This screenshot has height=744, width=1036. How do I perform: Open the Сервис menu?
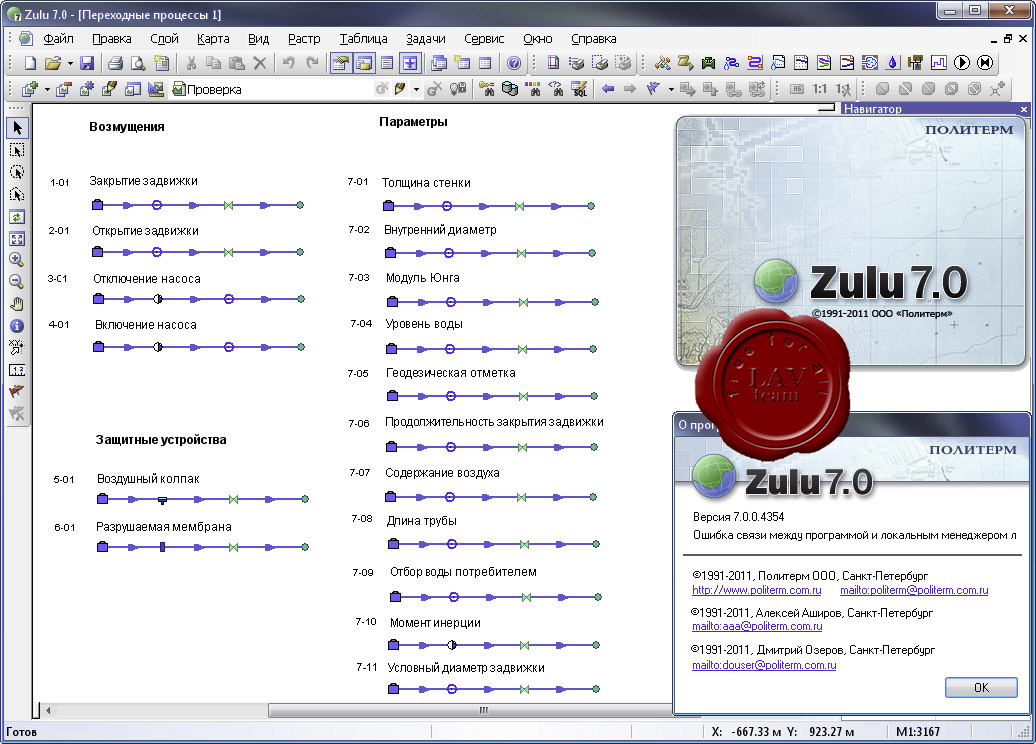(x=484, y=39)
